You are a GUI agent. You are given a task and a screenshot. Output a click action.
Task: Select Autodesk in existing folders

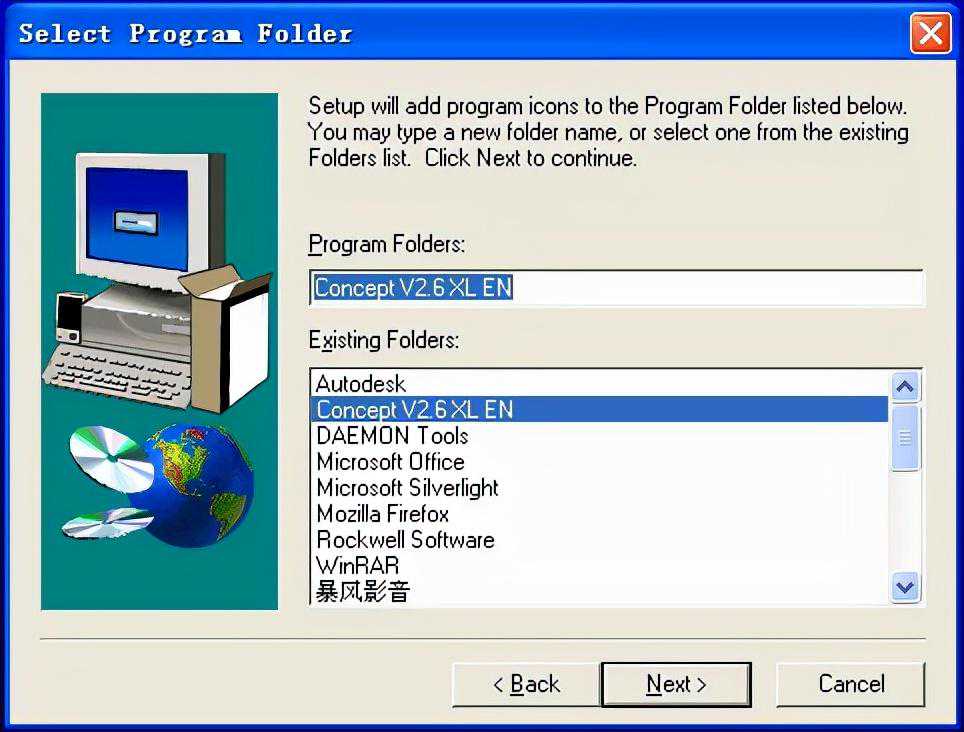click(599, 384)
